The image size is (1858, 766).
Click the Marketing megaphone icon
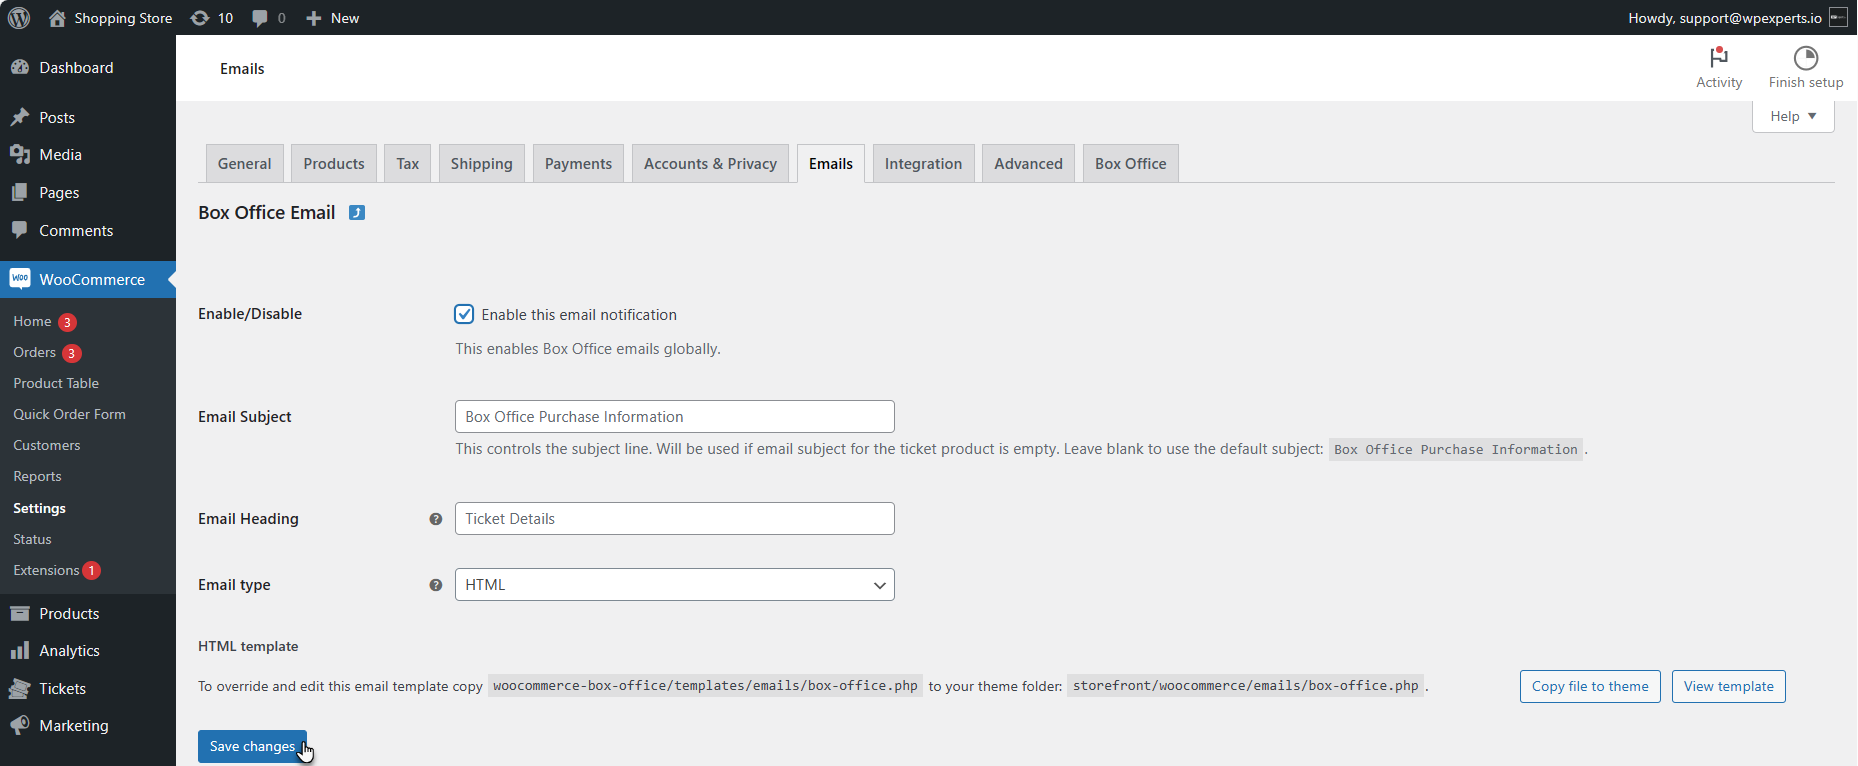click(20, 725)
